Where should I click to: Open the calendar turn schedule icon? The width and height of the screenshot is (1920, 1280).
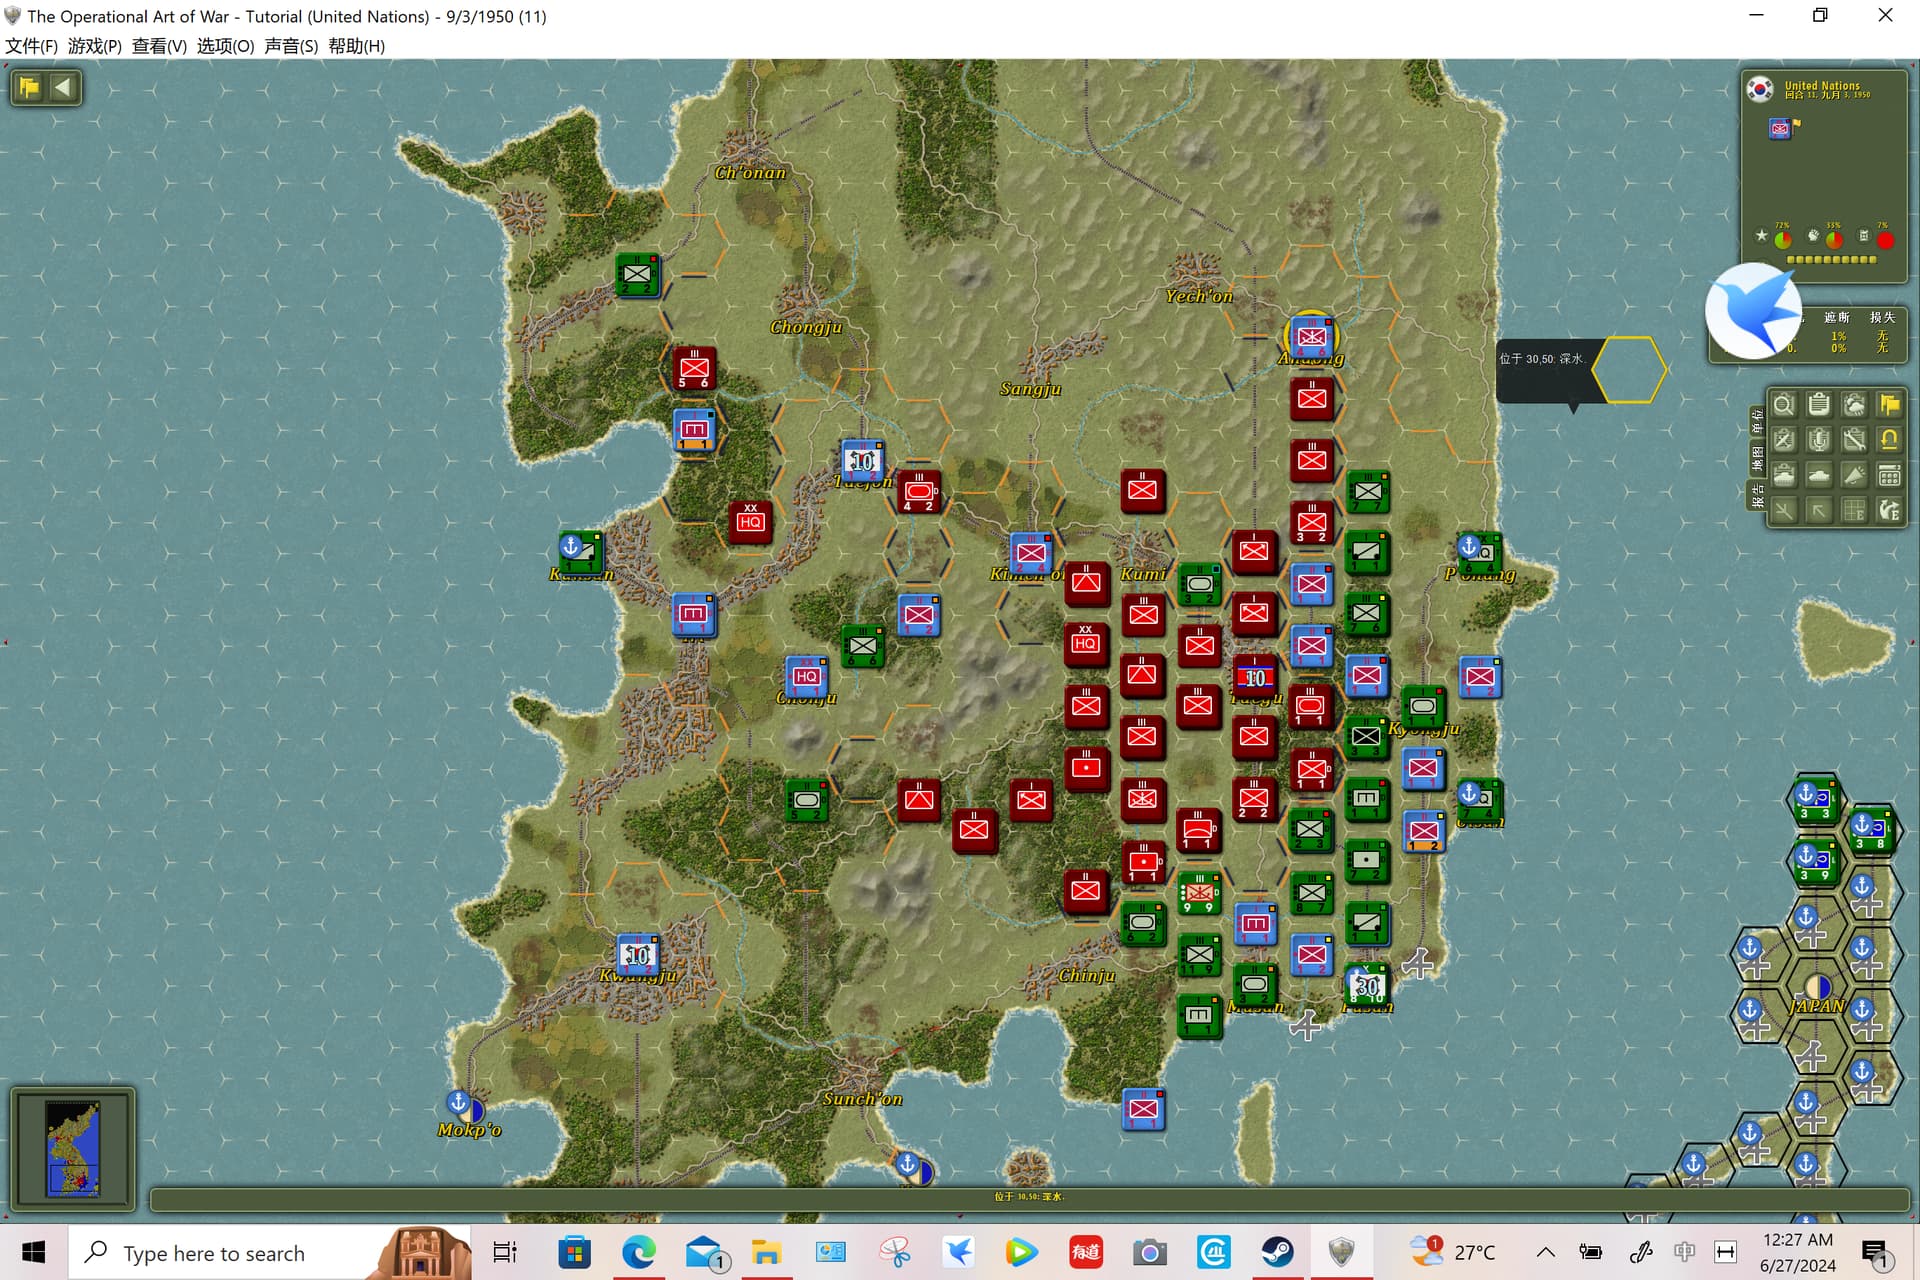1889,475
